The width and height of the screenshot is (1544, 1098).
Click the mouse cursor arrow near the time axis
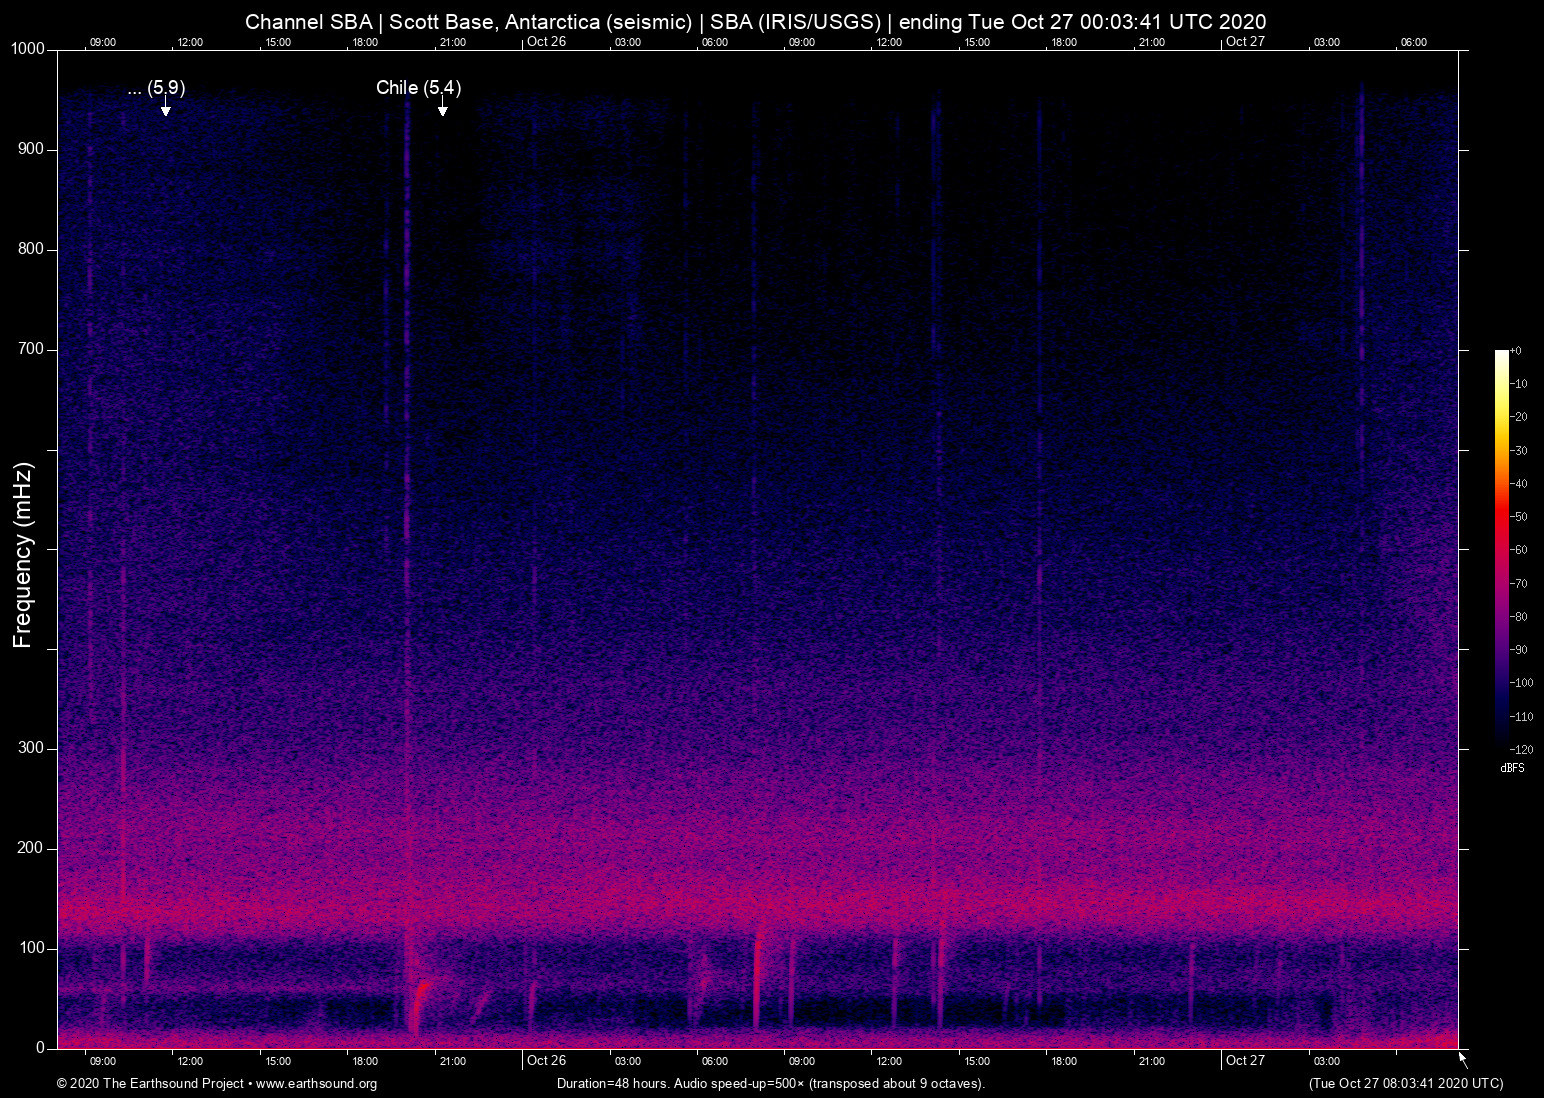[x=1462, y=1057]
